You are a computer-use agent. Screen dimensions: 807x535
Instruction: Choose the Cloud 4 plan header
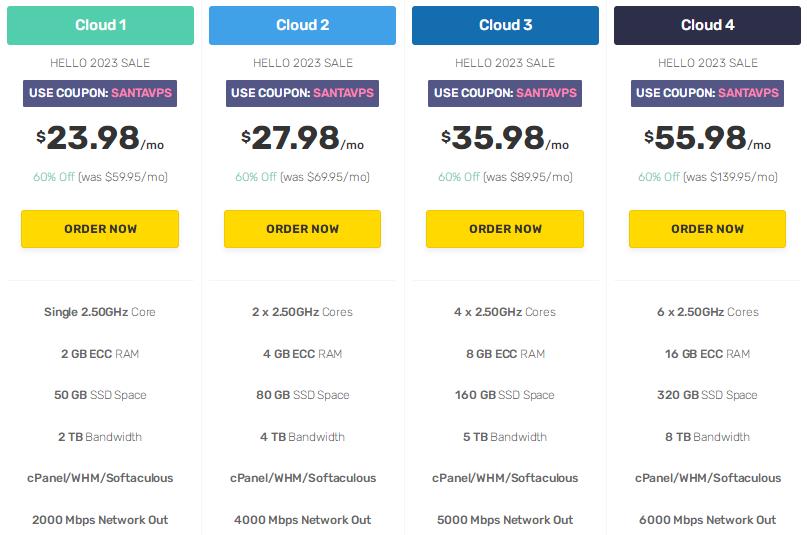click(x=707, y=25)
